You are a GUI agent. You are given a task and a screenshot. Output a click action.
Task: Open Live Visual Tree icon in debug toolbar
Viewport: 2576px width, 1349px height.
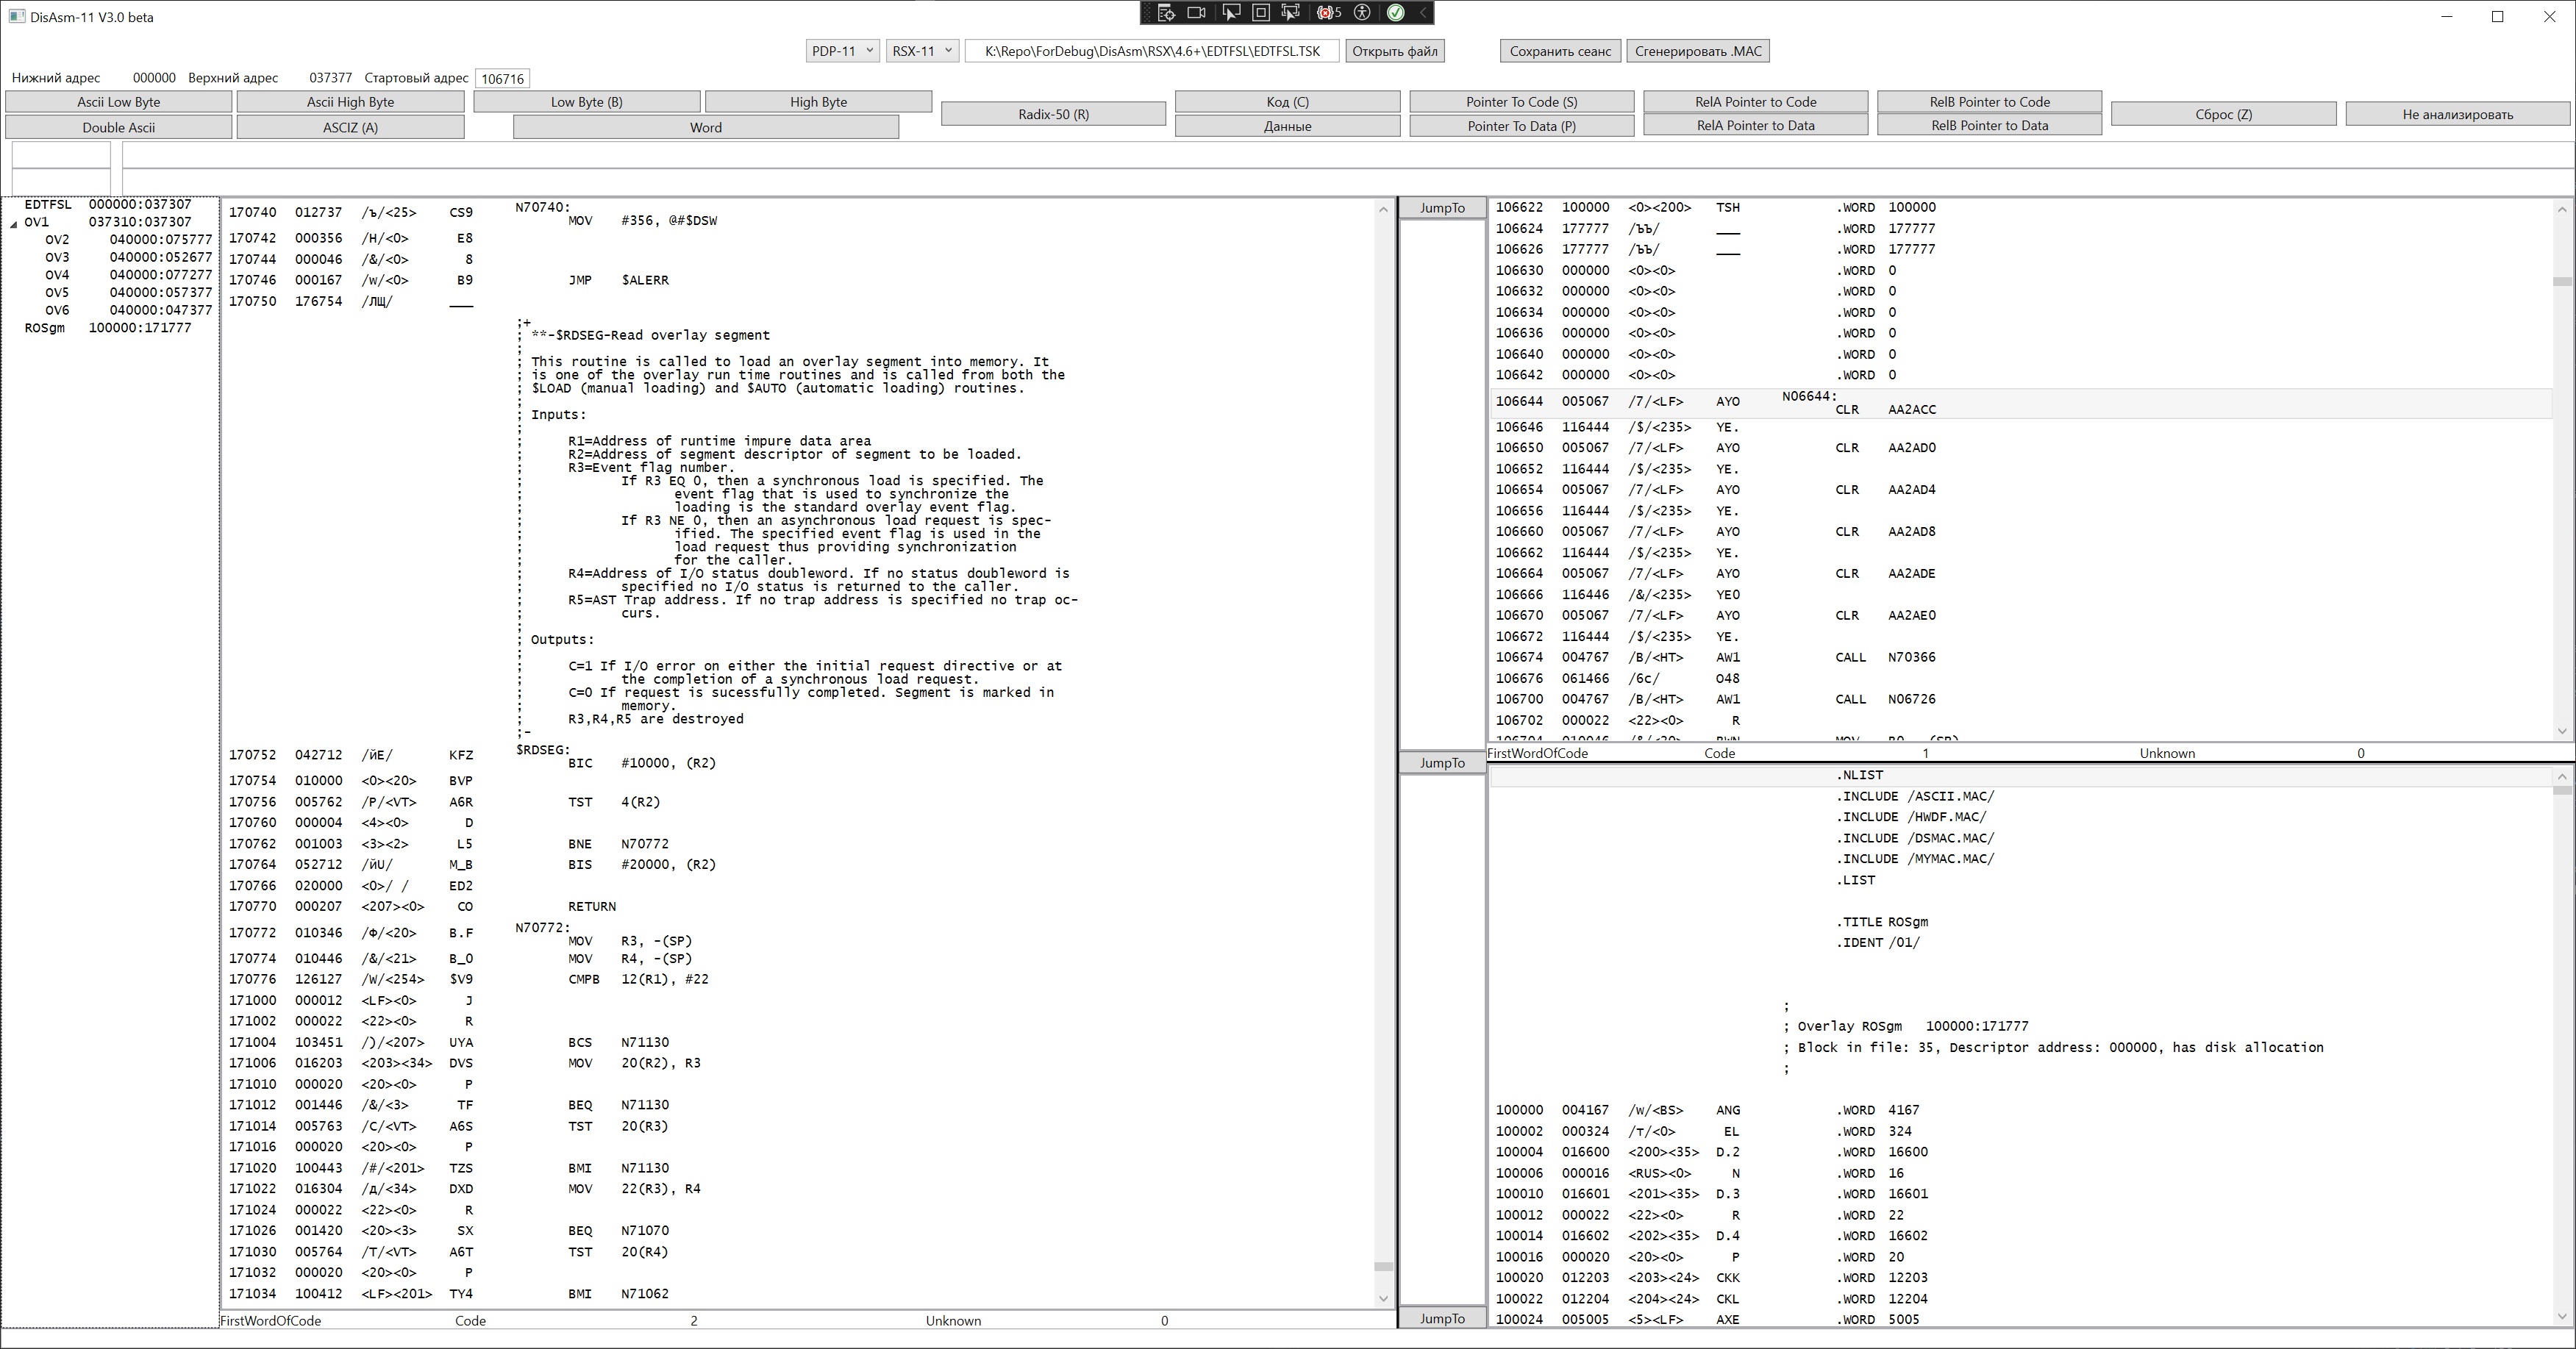(x=1166, y=13)
